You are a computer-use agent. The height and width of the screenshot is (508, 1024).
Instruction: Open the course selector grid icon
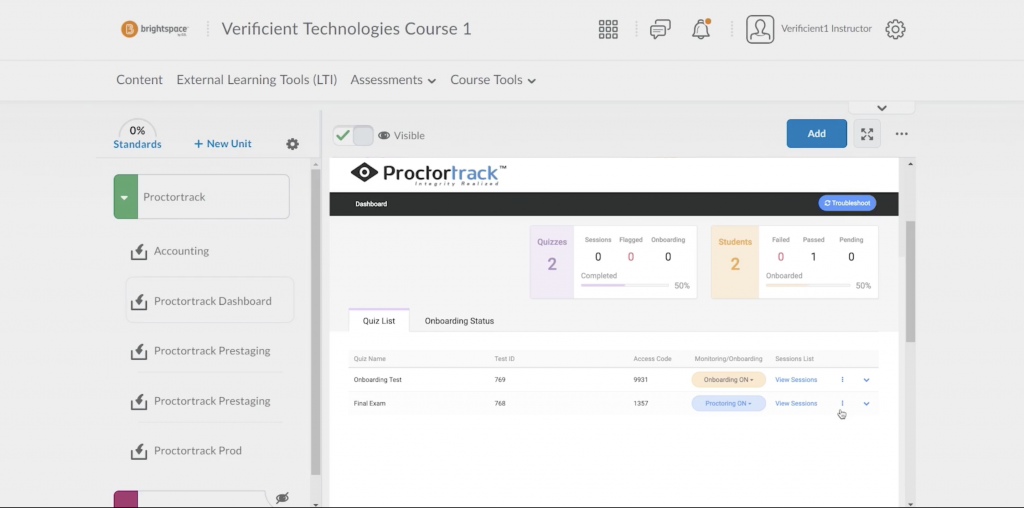[x=608, y=29]
